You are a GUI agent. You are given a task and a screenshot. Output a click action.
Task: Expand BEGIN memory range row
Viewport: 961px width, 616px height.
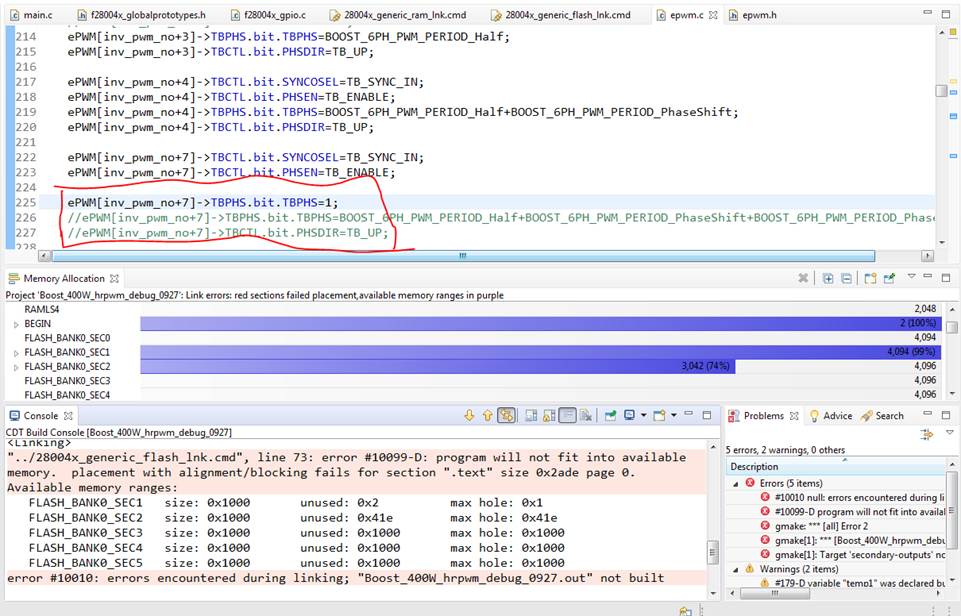point(16,324)
